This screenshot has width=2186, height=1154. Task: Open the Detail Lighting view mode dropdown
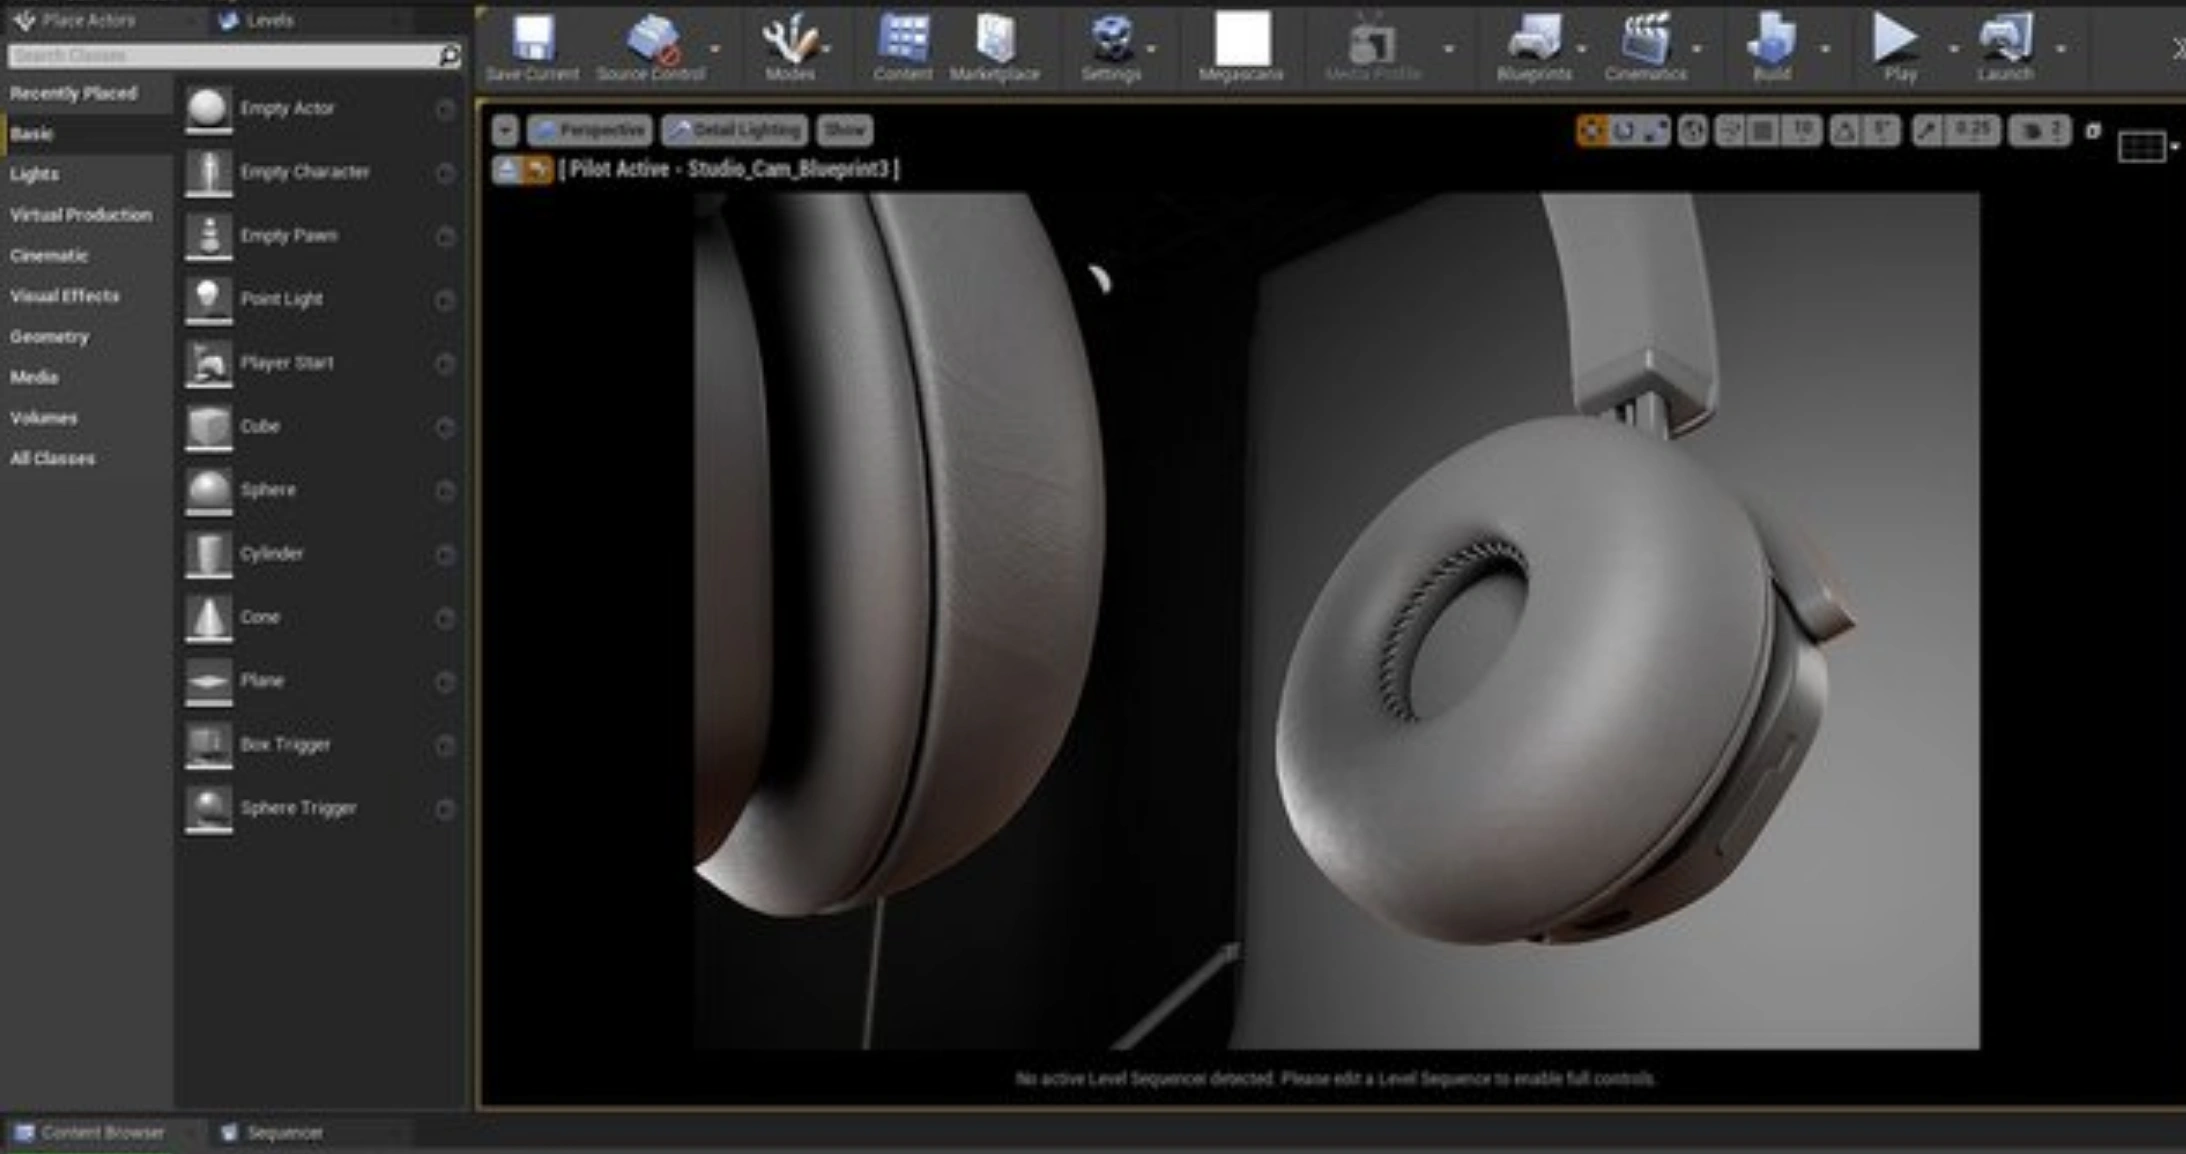[x=735, y=131]
